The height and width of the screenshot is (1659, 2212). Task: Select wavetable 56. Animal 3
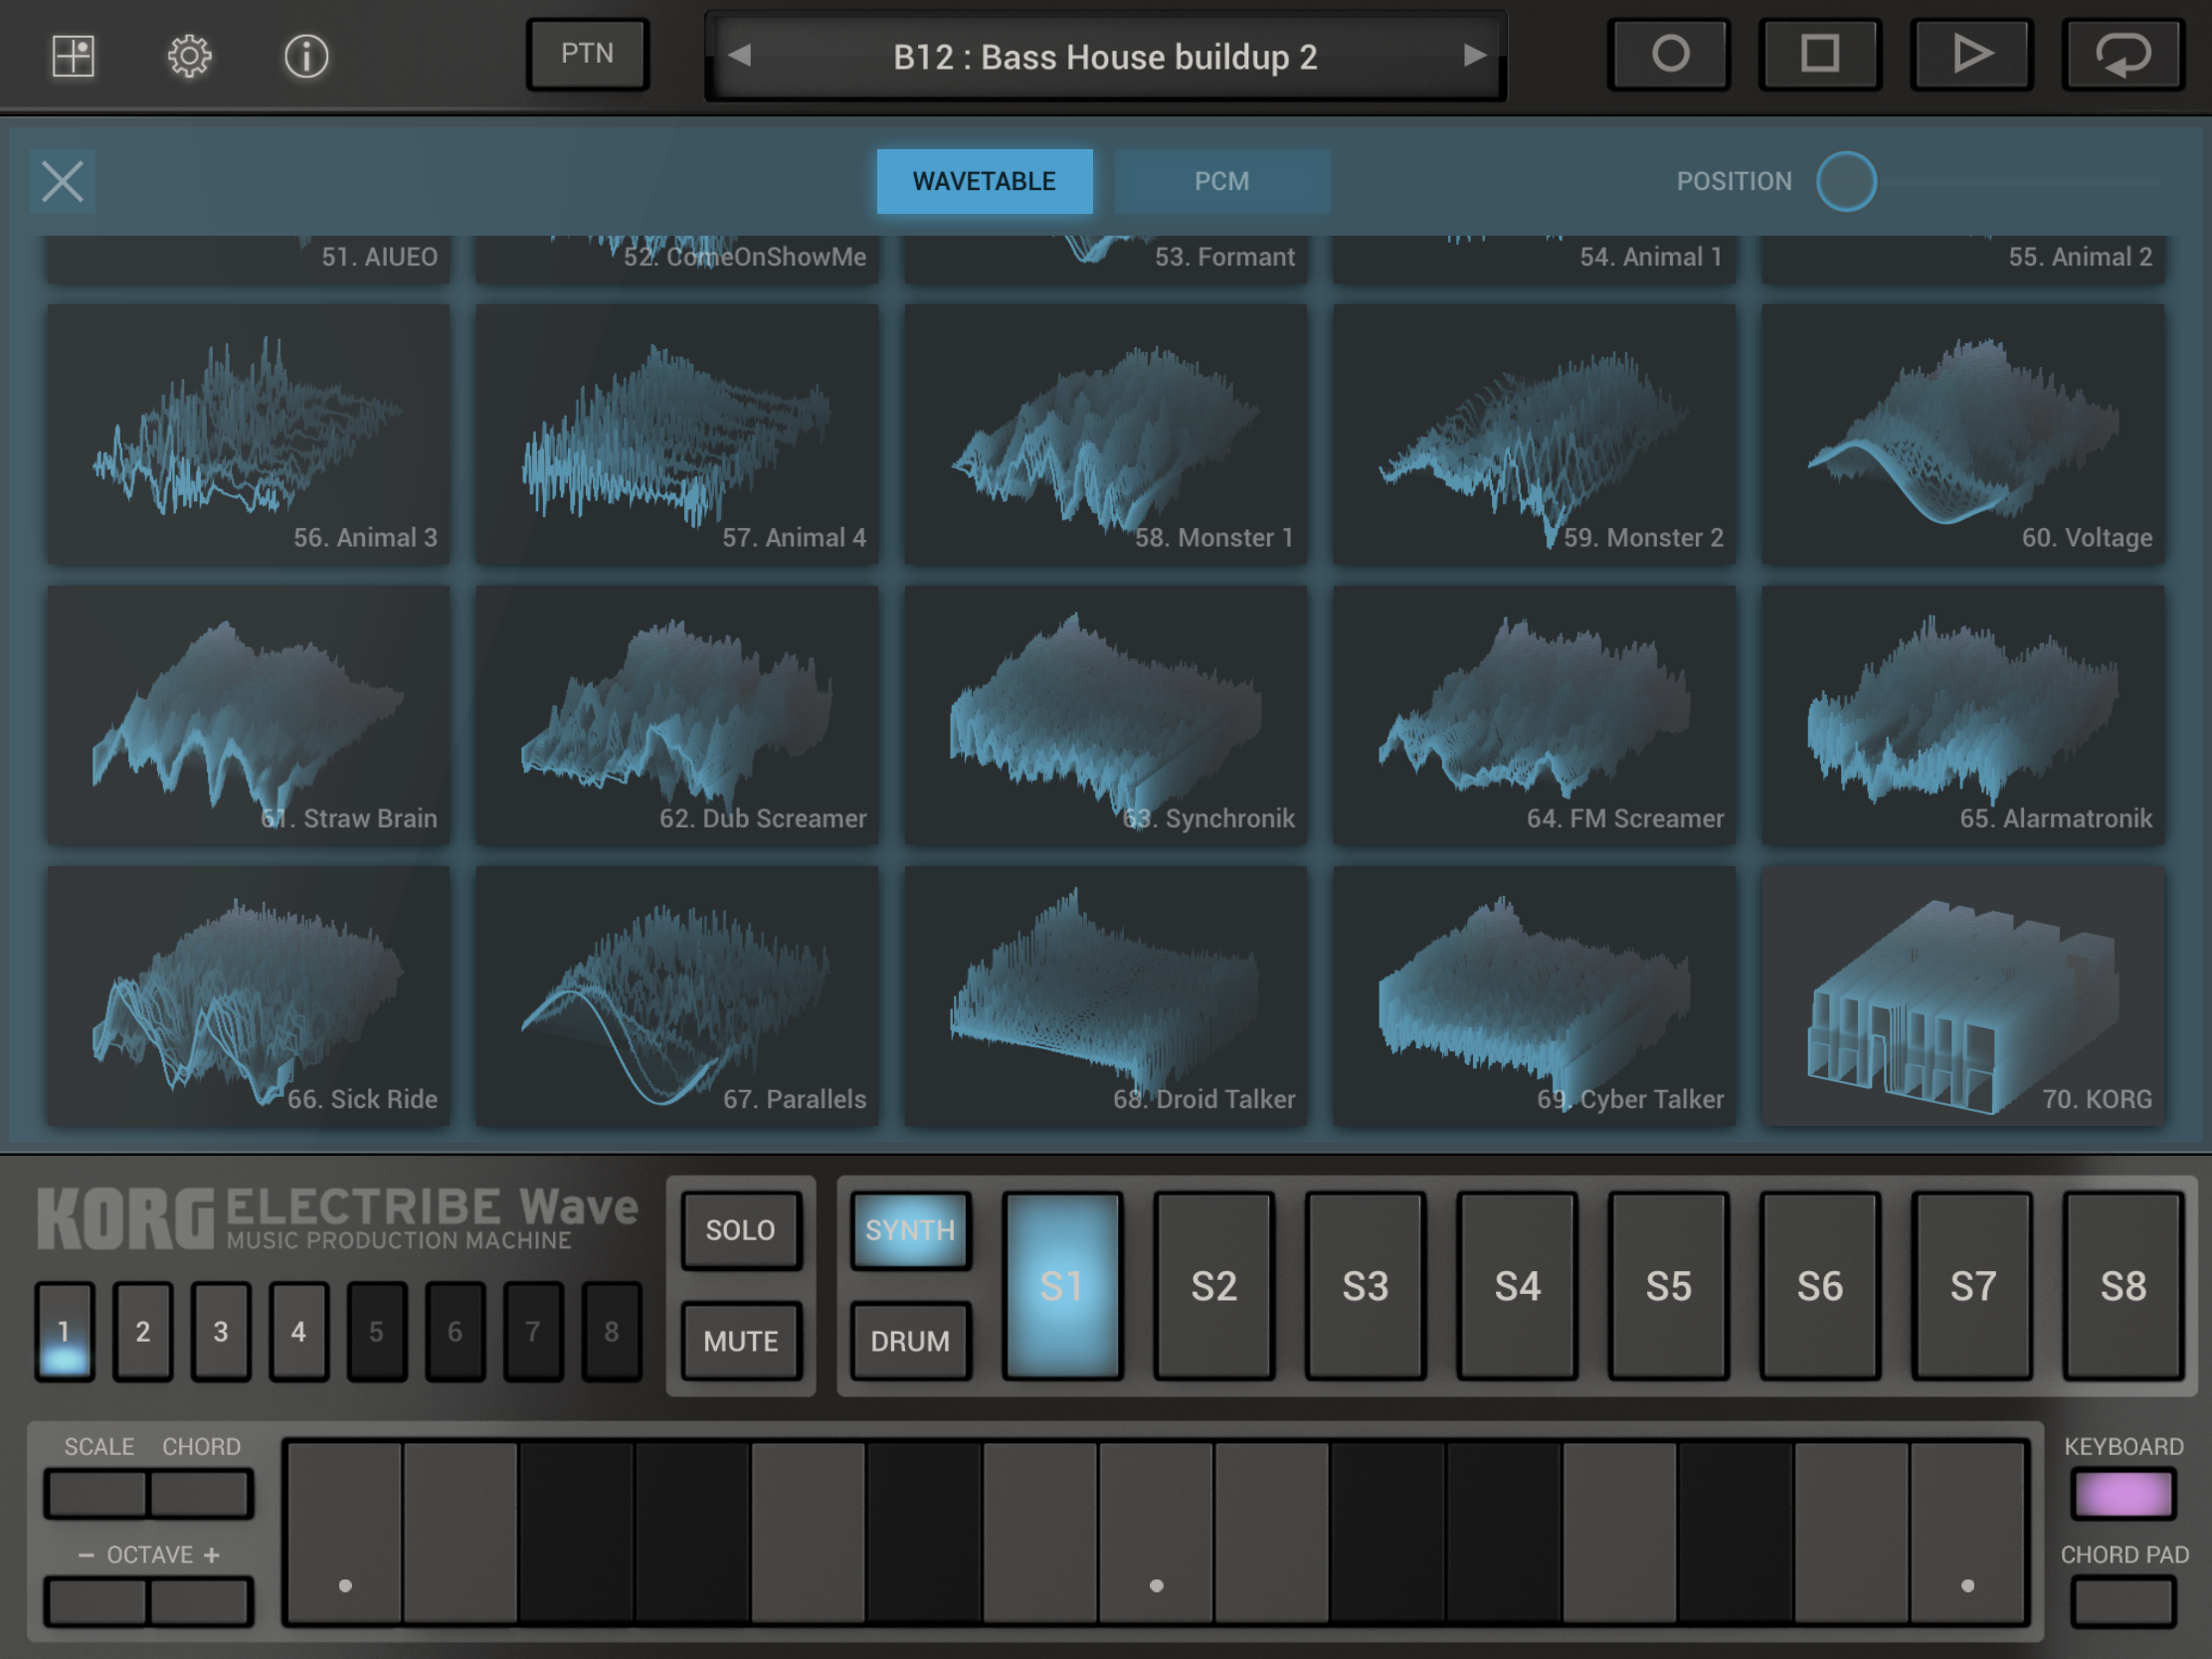[x=248, y=434]
